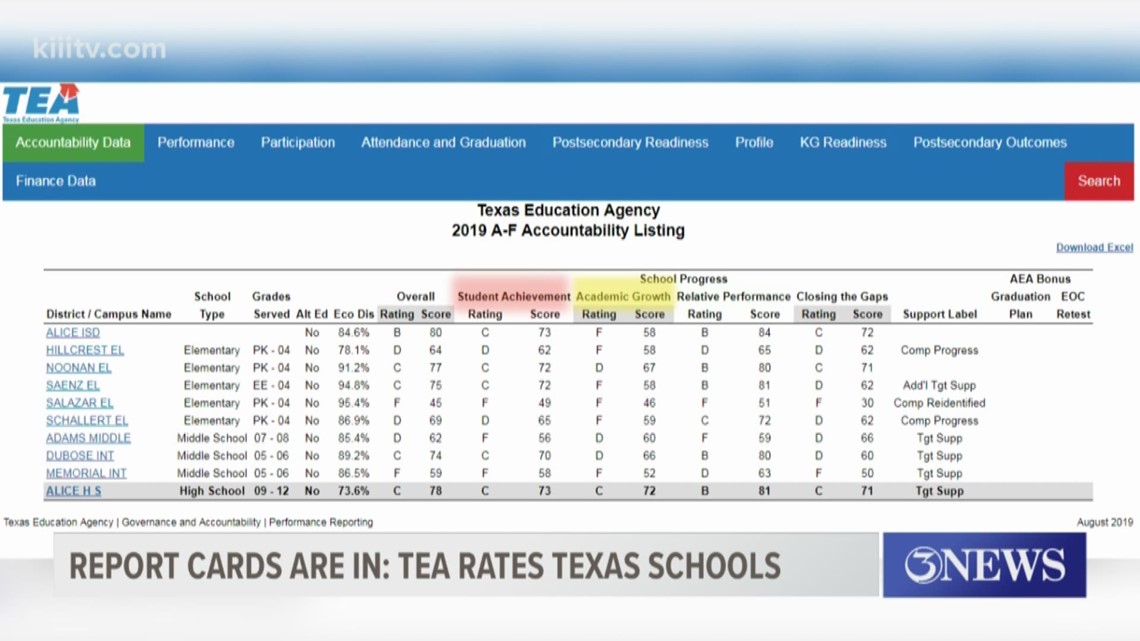Navigate to Attendance and Graduation
The height and width of the screenshot is (641, 1140).
[x=443, y=142]
